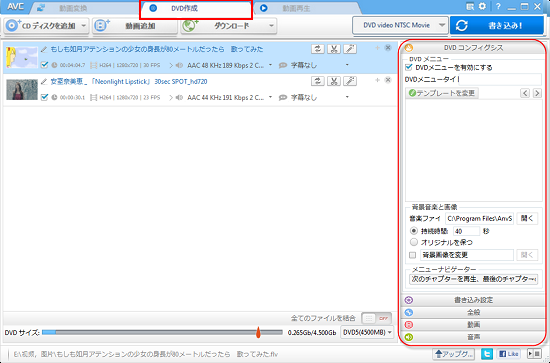Expand the ダウンロード dropdown arrow
Viewport: 550px width, 363px height.
click(271, 26)
